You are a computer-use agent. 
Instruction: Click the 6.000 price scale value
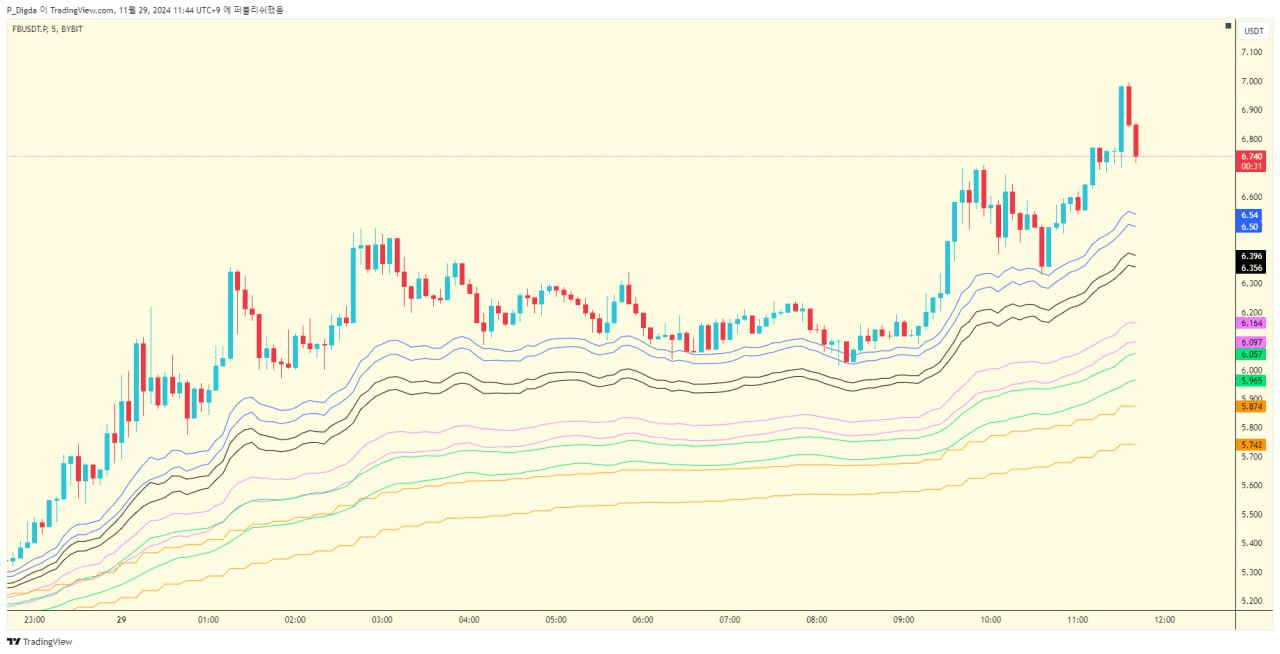tap(1252, 370)
